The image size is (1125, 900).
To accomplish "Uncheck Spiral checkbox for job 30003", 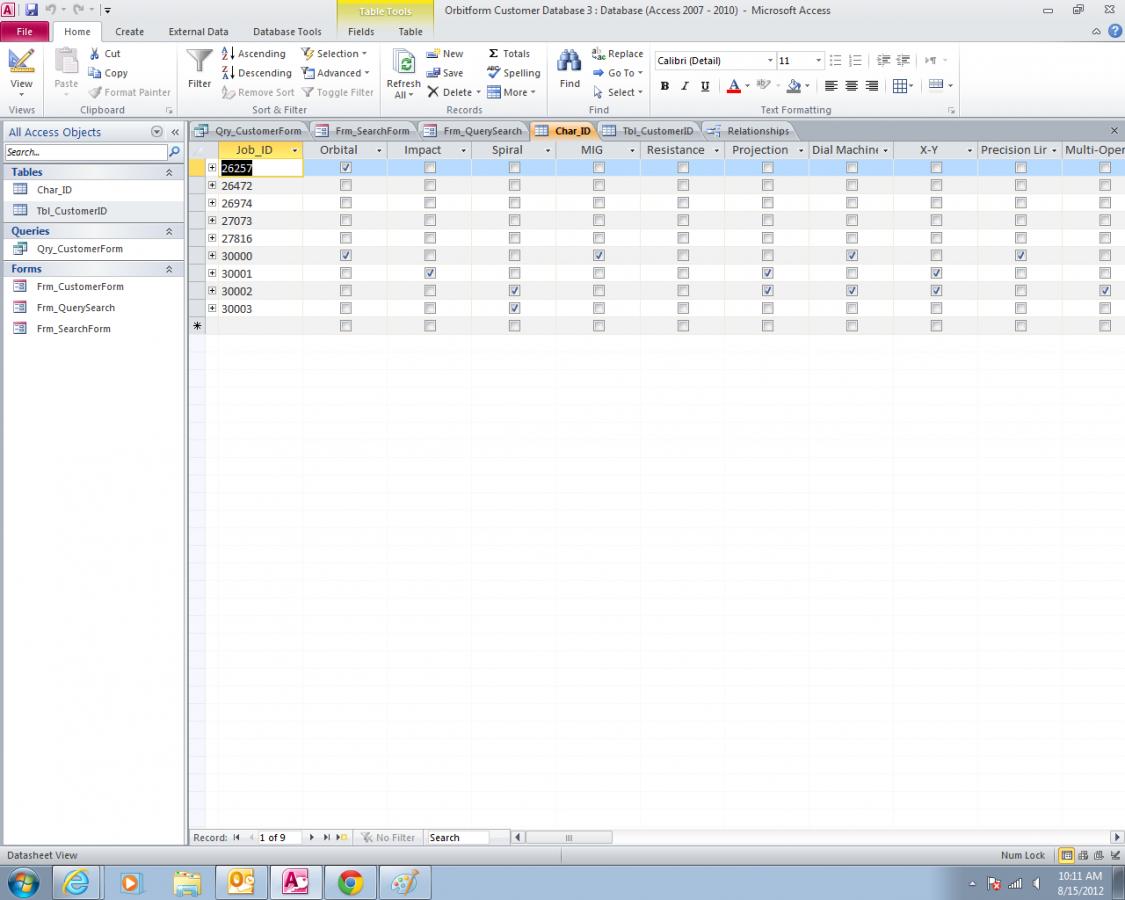I will (x=514, y=309).
